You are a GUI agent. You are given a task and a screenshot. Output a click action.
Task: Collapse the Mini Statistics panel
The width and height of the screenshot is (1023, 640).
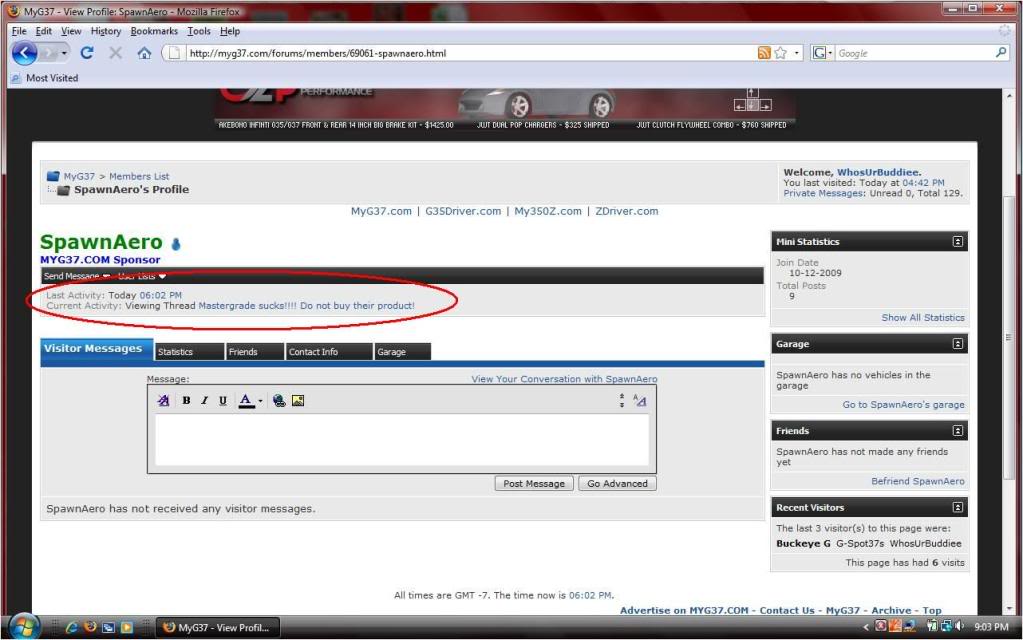tap(957, 240)
